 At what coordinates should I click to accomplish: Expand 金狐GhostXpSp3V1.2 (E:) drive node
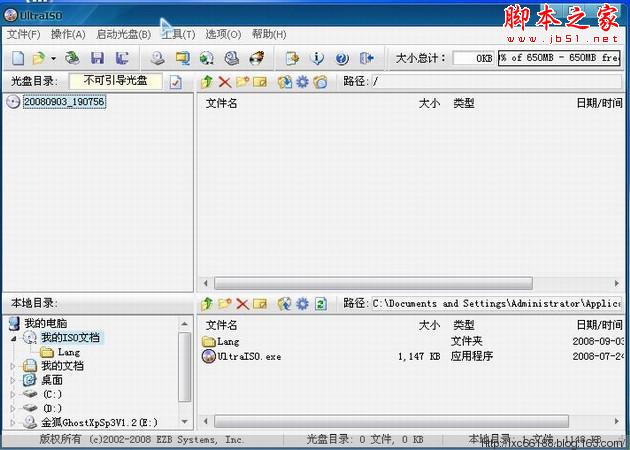(x=13, y=423)
